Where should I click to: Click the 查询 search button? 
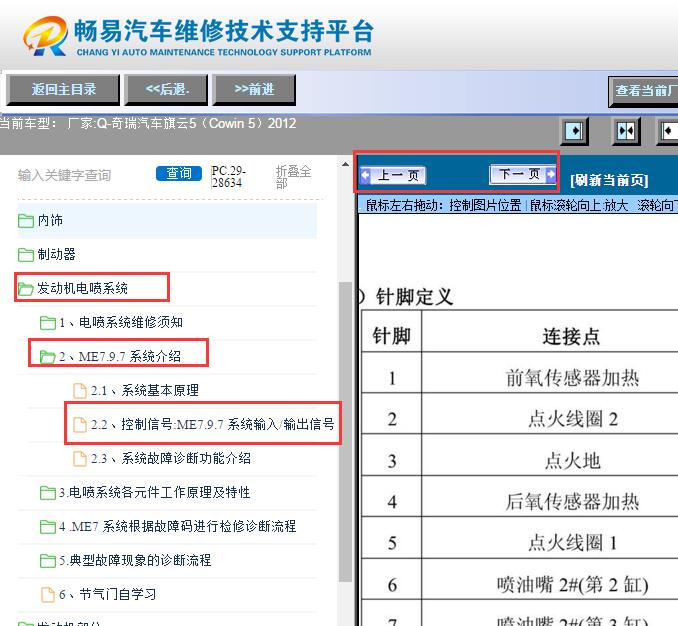179,173
